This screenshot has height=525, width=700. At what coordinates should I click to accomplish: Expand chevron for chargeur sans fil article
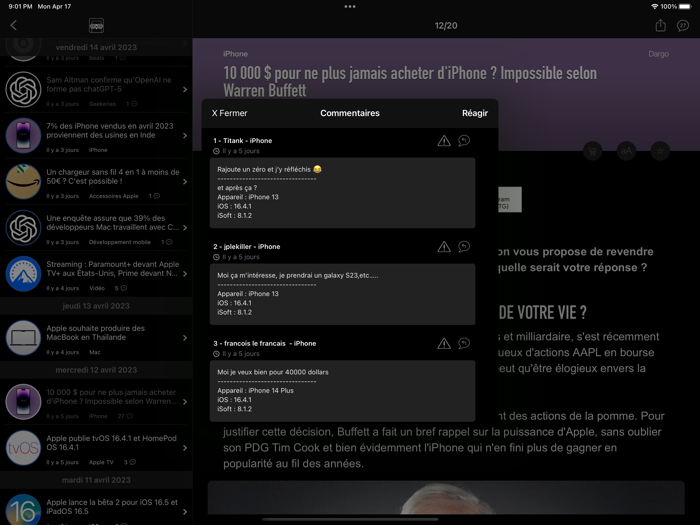click(185, 182)
